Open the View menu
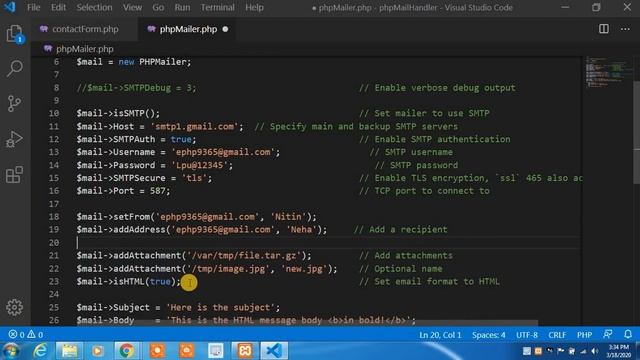The height and width of the screenshot is (360, 640). (132, 7)
